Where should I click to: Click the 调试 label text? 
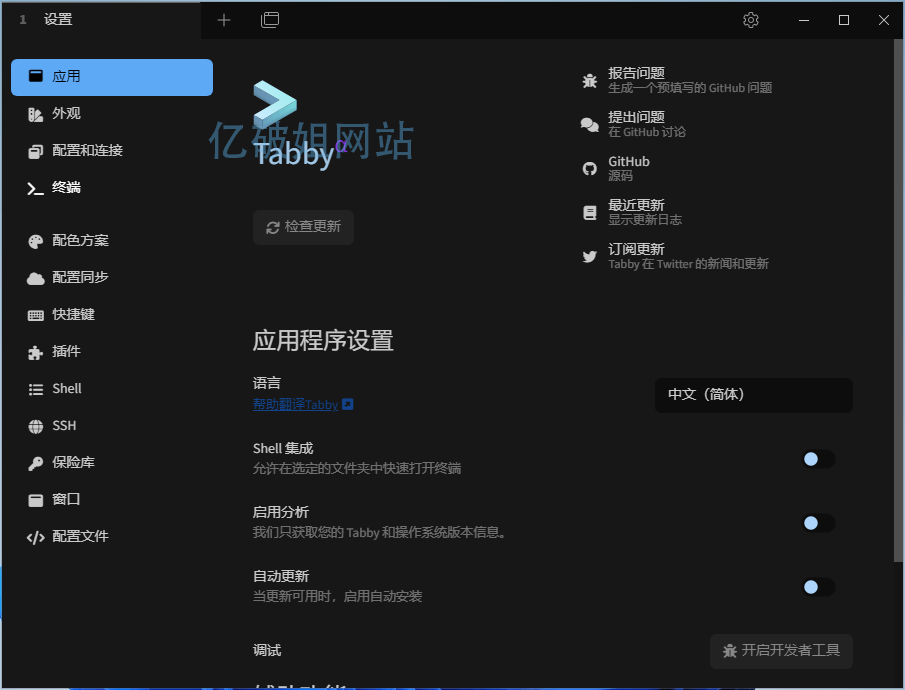click(267, 651)
